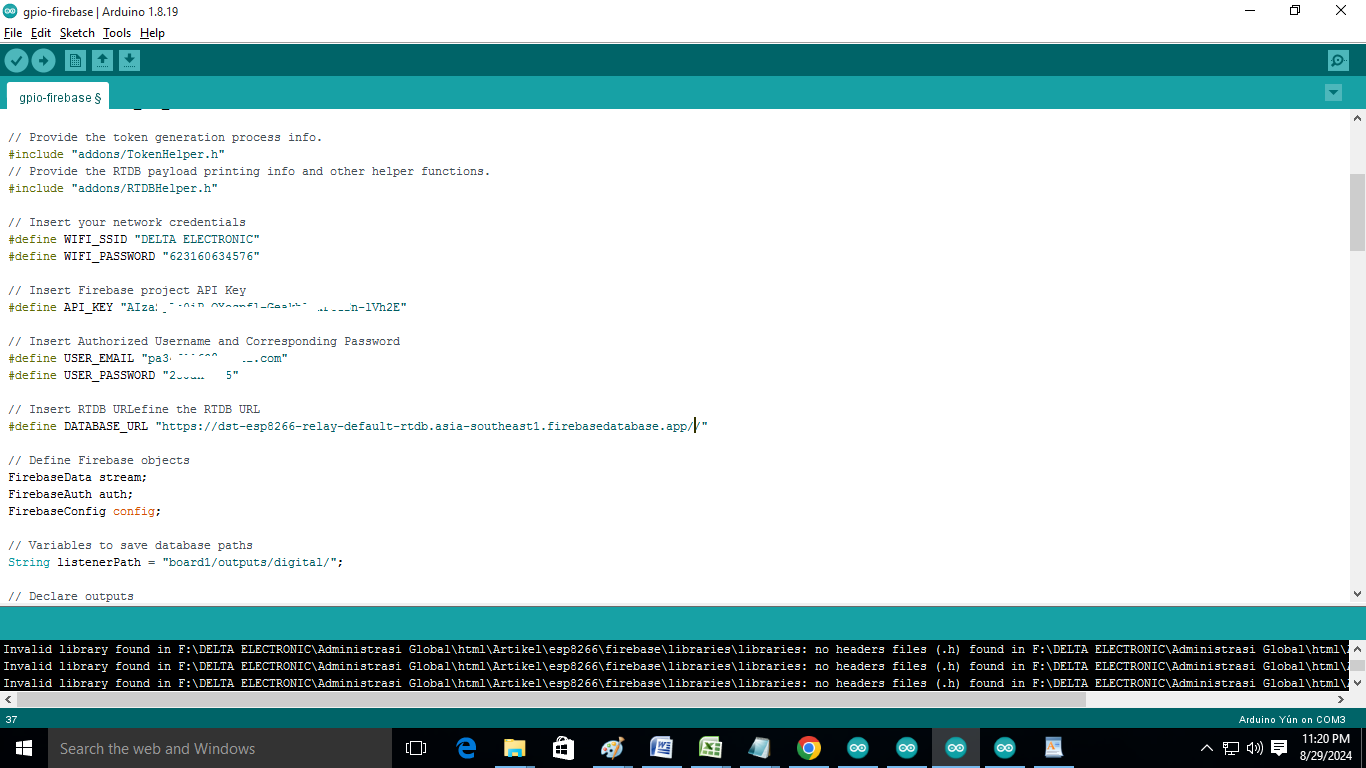Open the Help menu
Screen dimensions: 1366x768
click(x=152, y=33)
